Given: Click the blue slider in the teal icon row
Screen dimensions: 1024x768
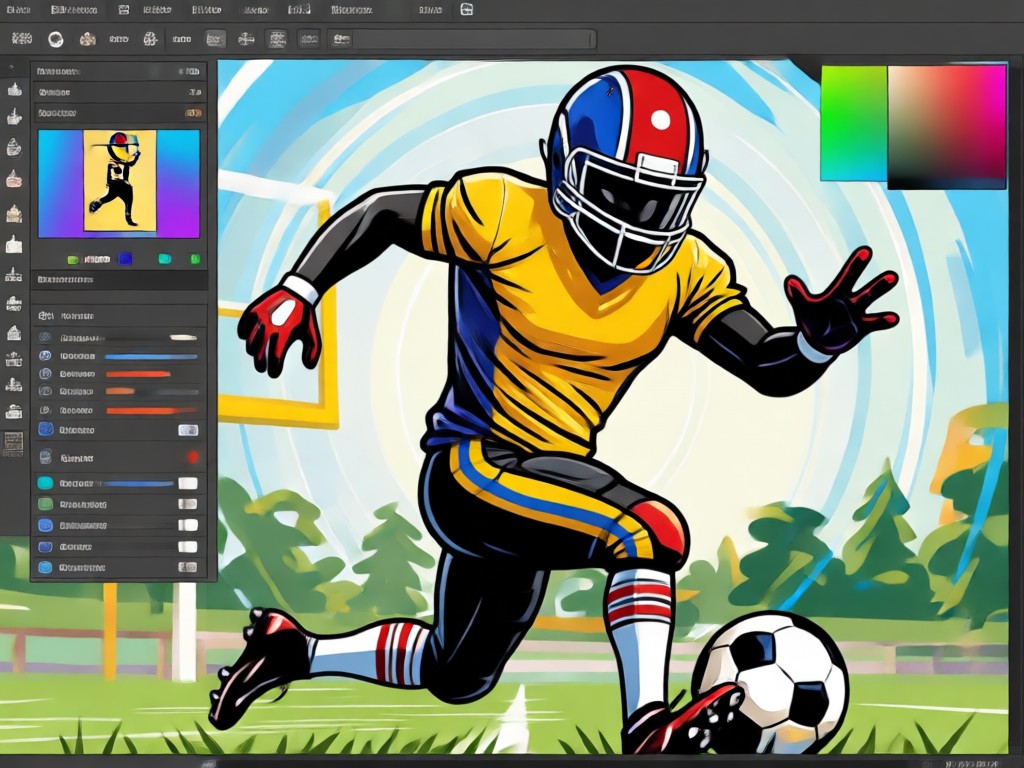Looking at the screenshot, I should pos(138,484).
